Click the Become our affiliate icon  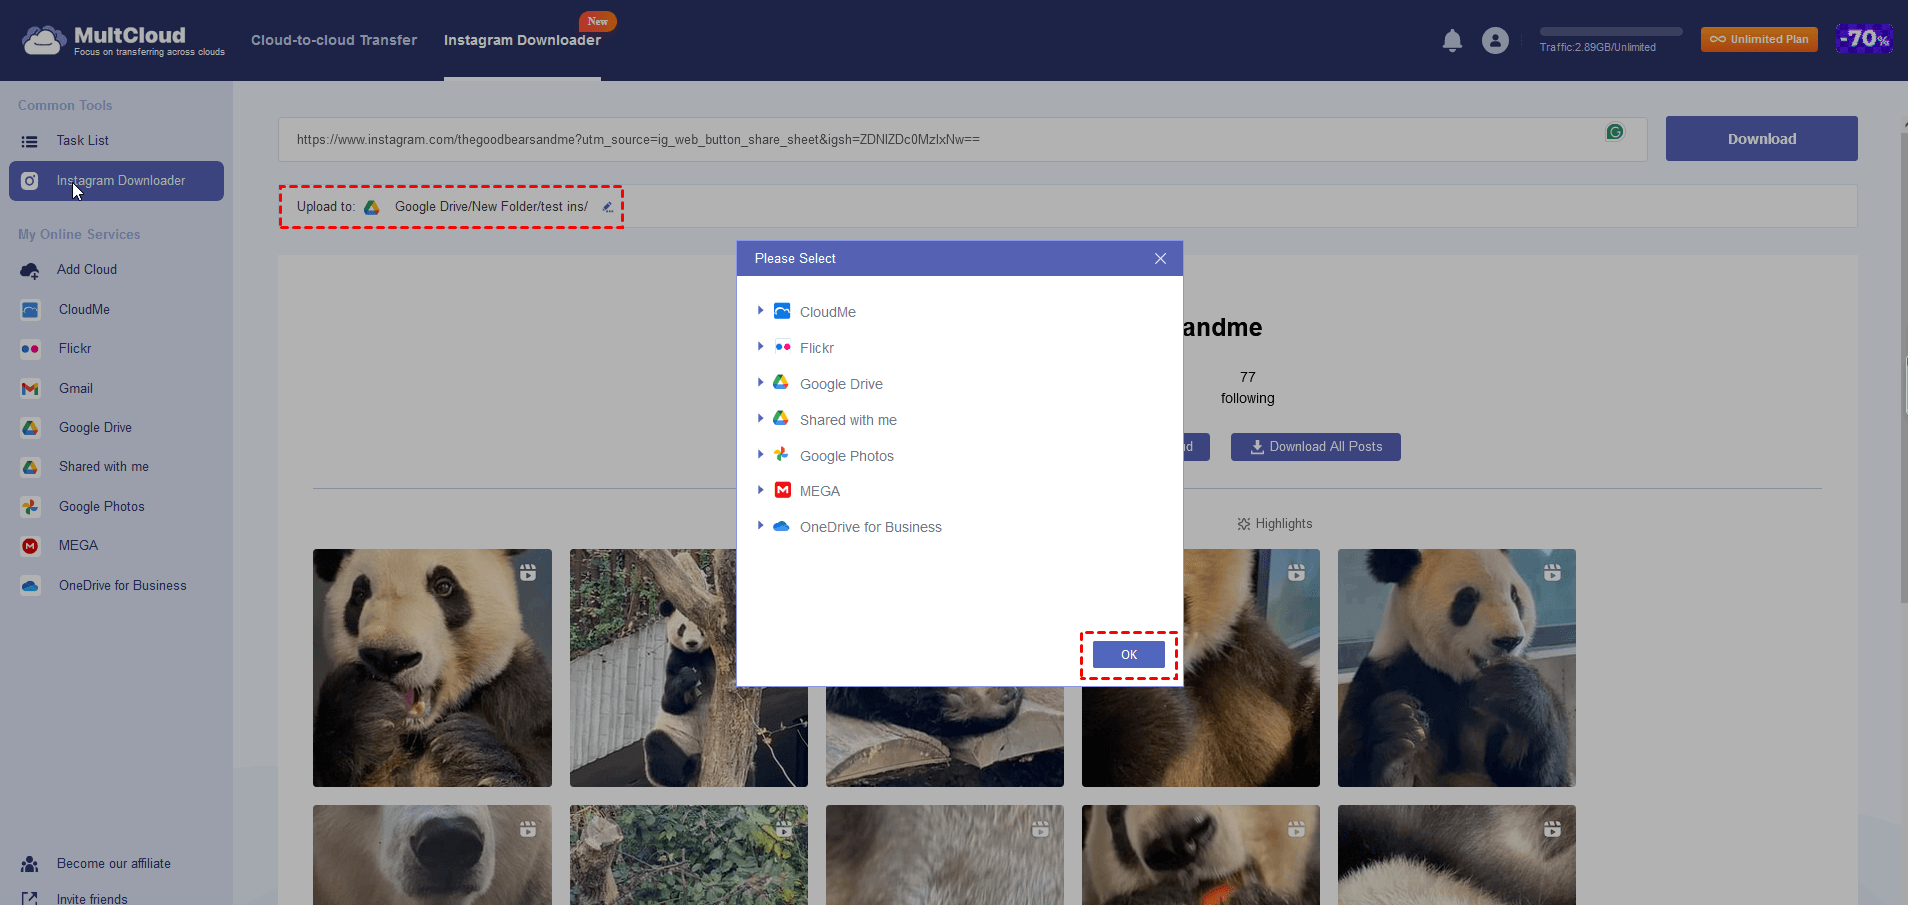click(30, 864)
